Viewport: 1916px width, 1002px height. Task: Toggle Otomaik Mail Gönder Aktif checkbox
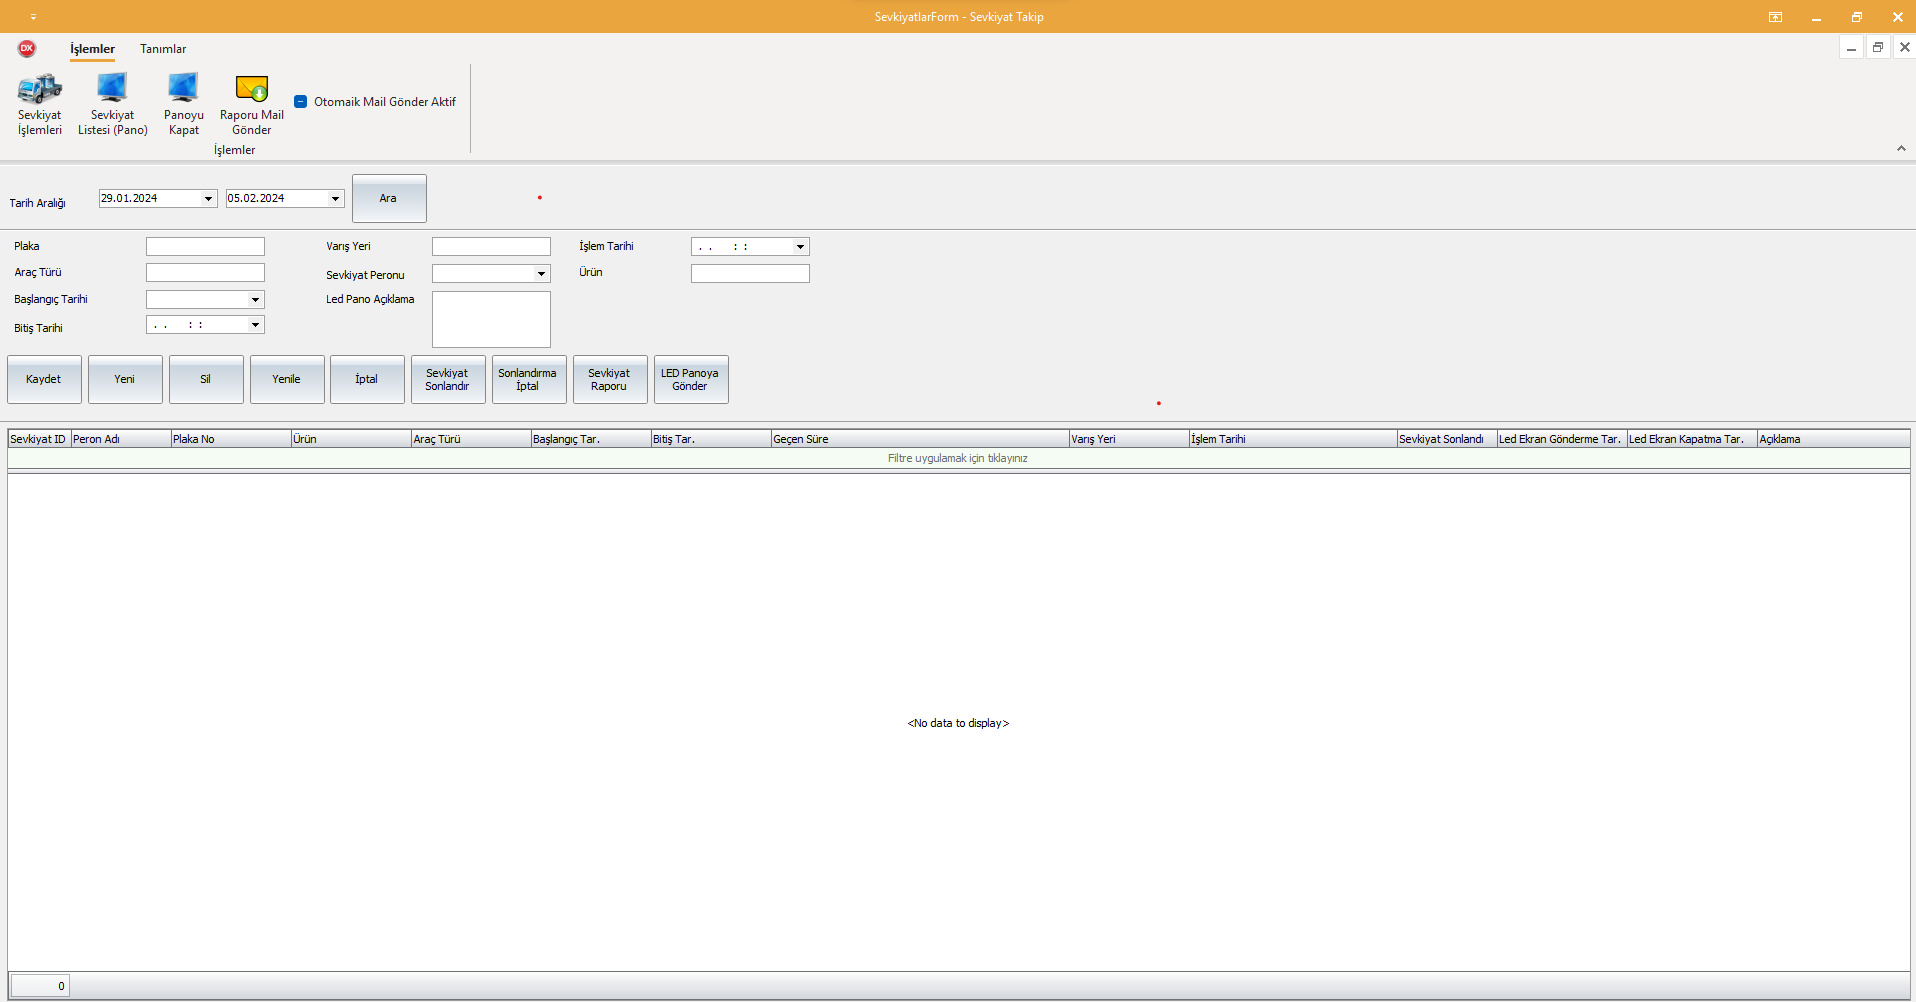click(301, 102)
